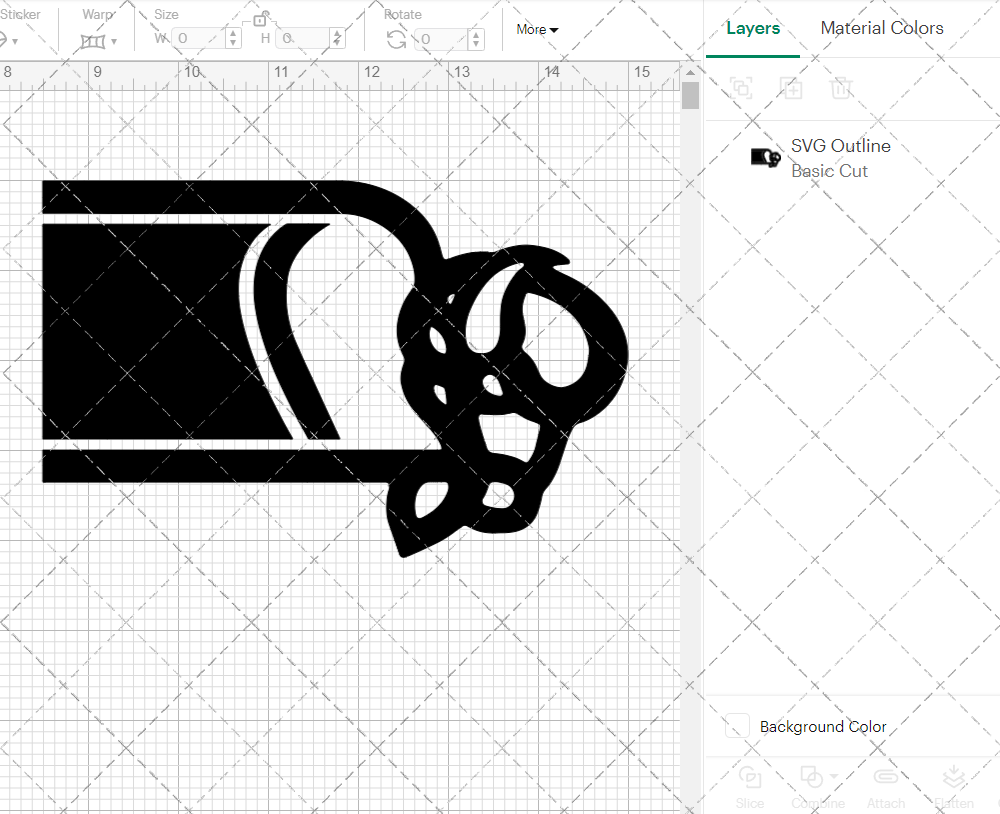Switch to the Layers tab
The height and width of the screenshot is (814, 1000).
[x=753, y=28]
